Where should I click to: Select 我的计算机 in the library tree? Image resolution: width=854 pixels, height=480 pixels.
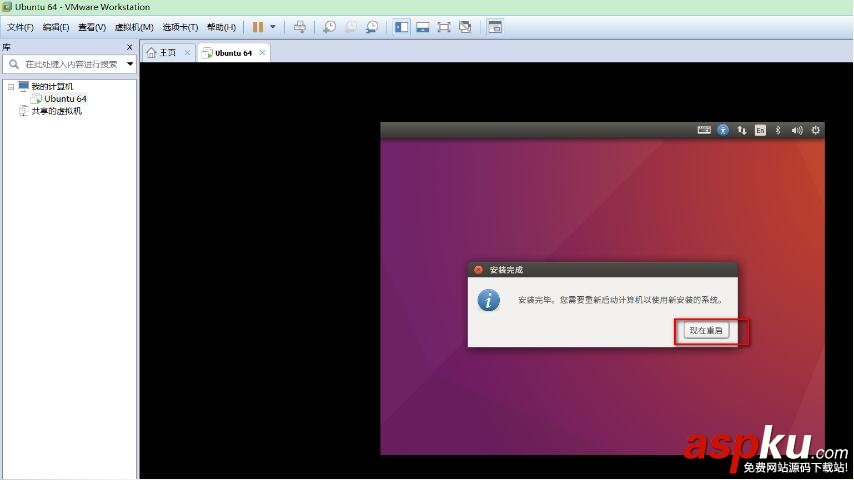coord(52,87)
